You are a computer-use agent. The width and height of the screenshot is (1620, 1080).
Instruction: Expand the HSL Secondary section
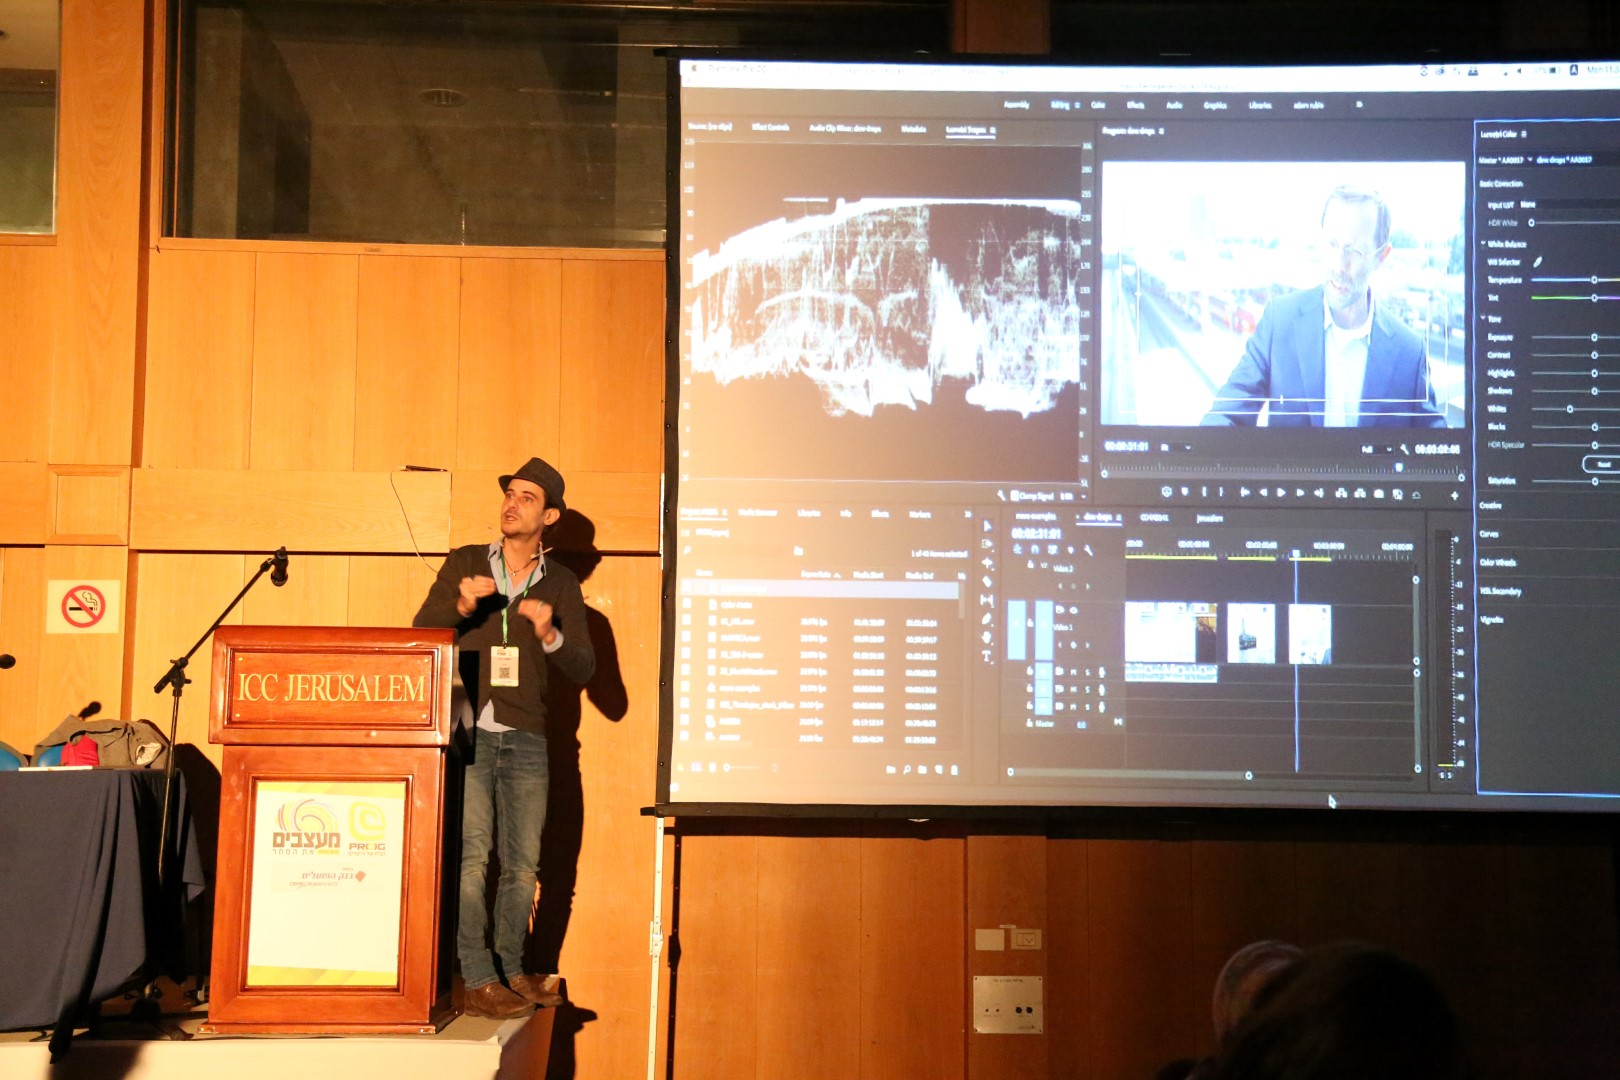[x=1500, y=591]
